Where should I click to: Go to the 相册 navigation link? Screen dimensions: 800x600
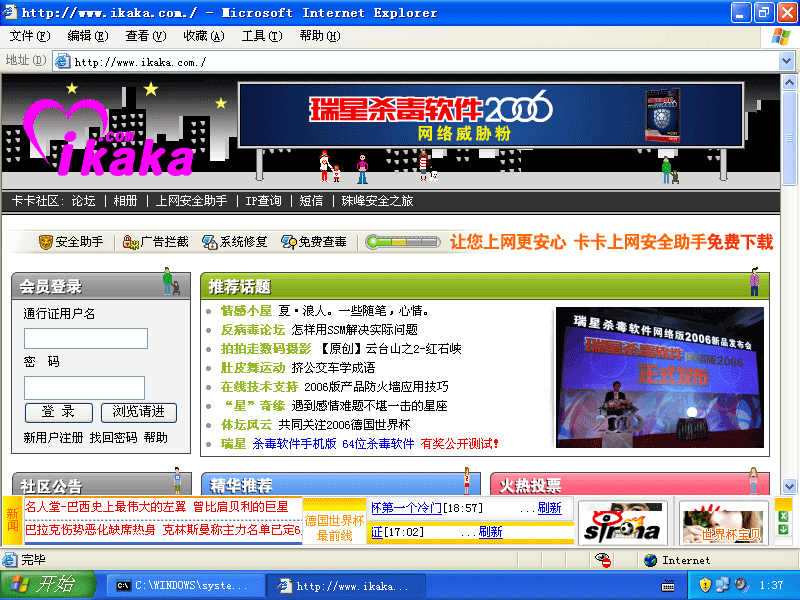click(x=125, y=201)
